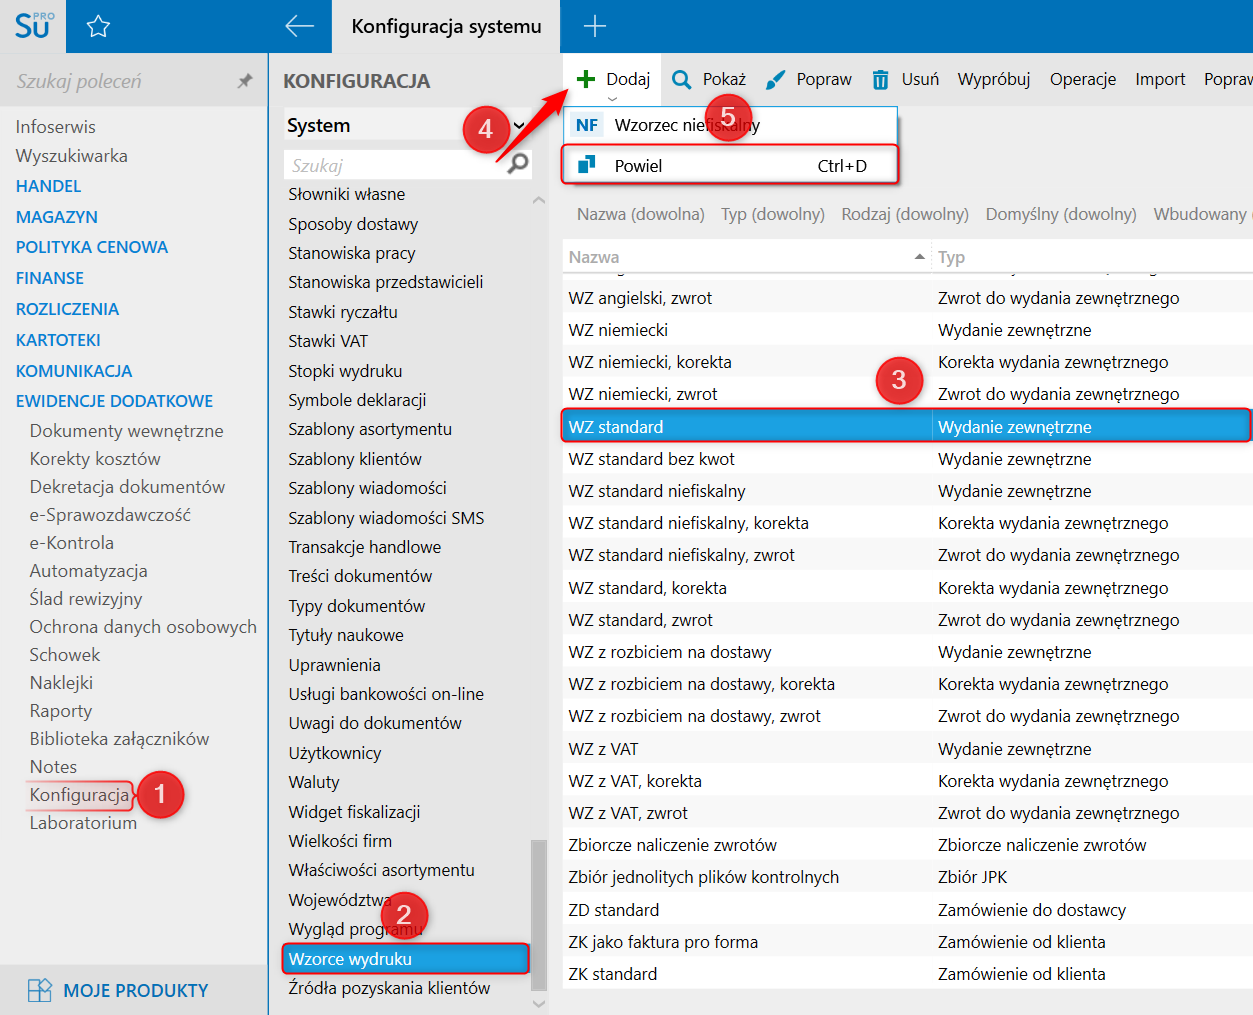Click the Popraw brush icon
Screen dimensions: 1253x1015
(775, 79)
